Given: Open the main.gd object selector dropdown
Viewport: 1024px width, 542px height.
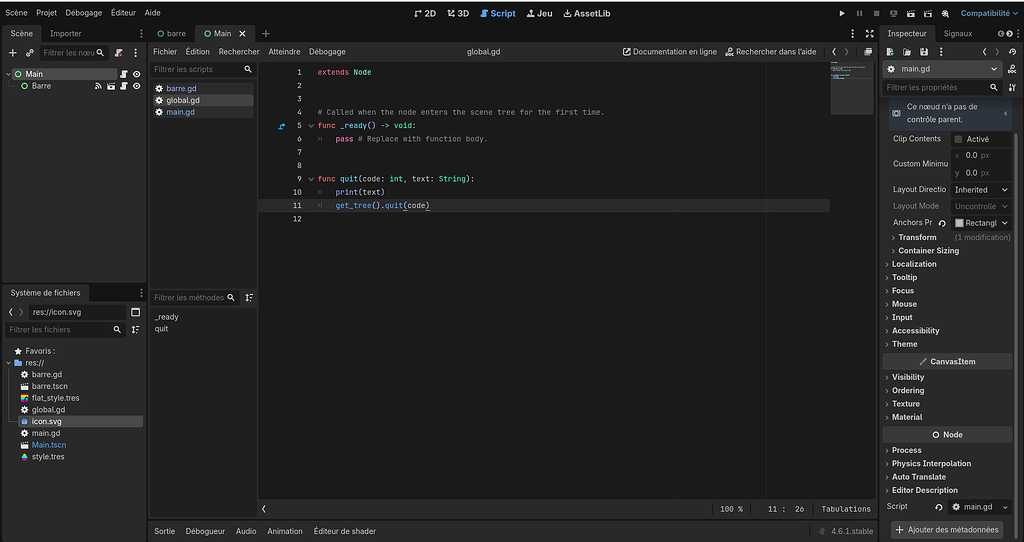Looking at the screenshot, I should [x=944, y=69].
